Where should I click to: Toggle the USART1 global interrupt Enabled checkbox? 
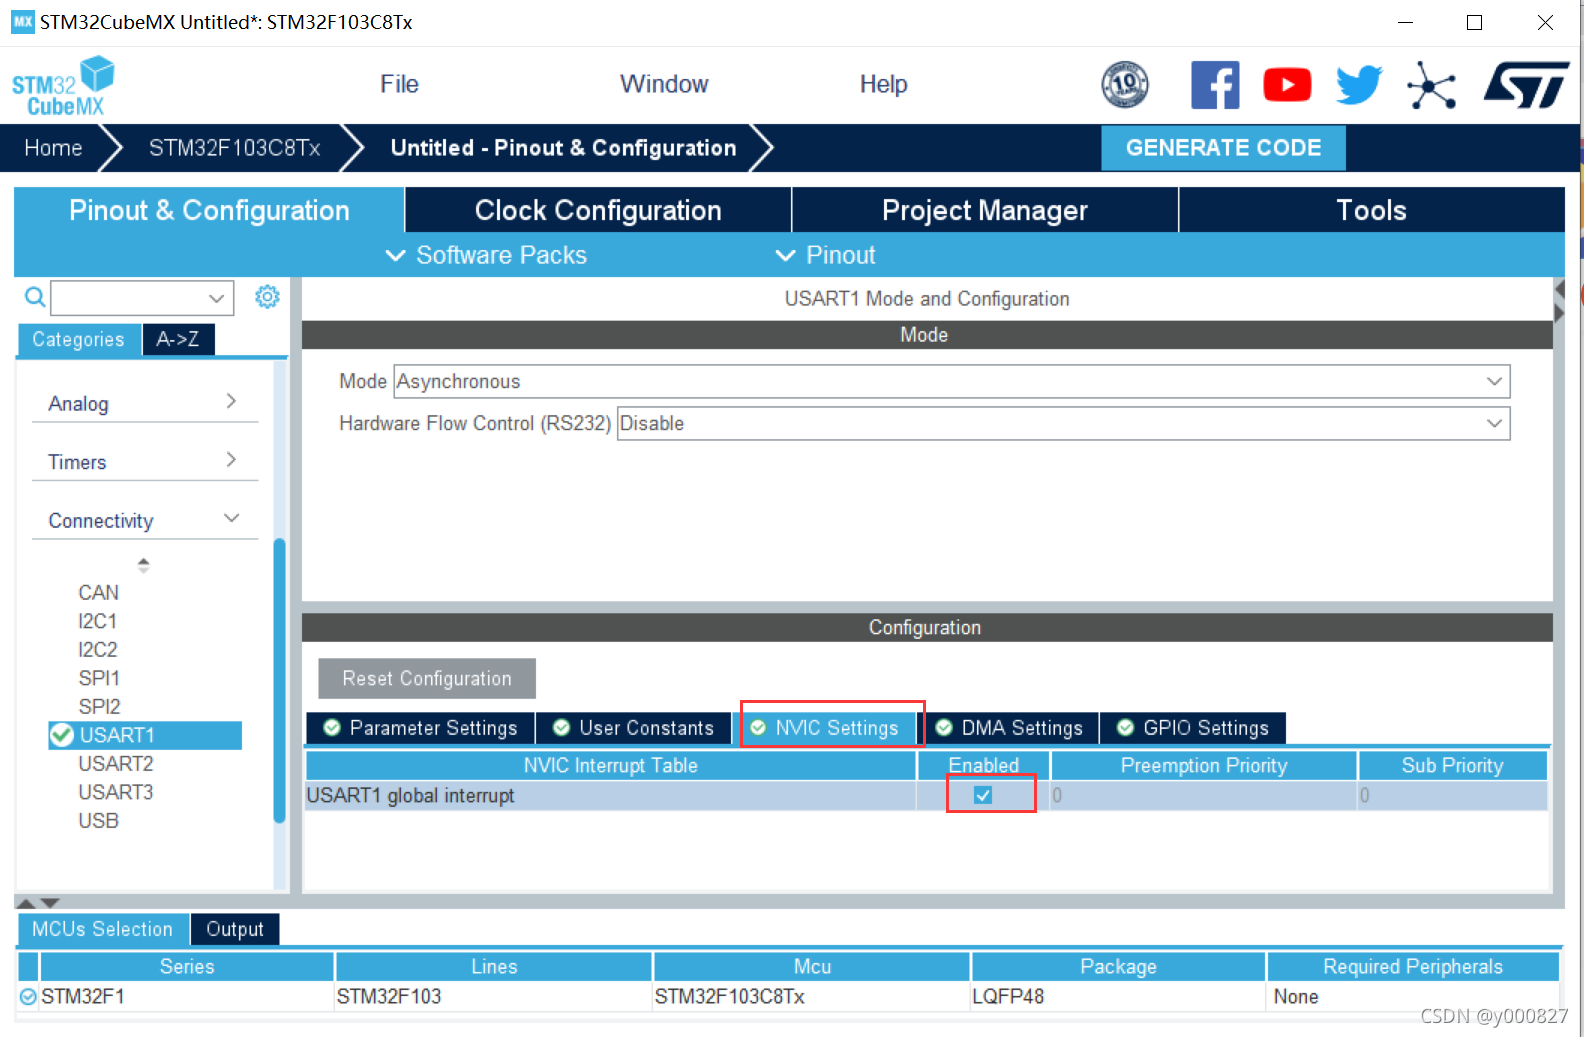[x=983, y=795]
